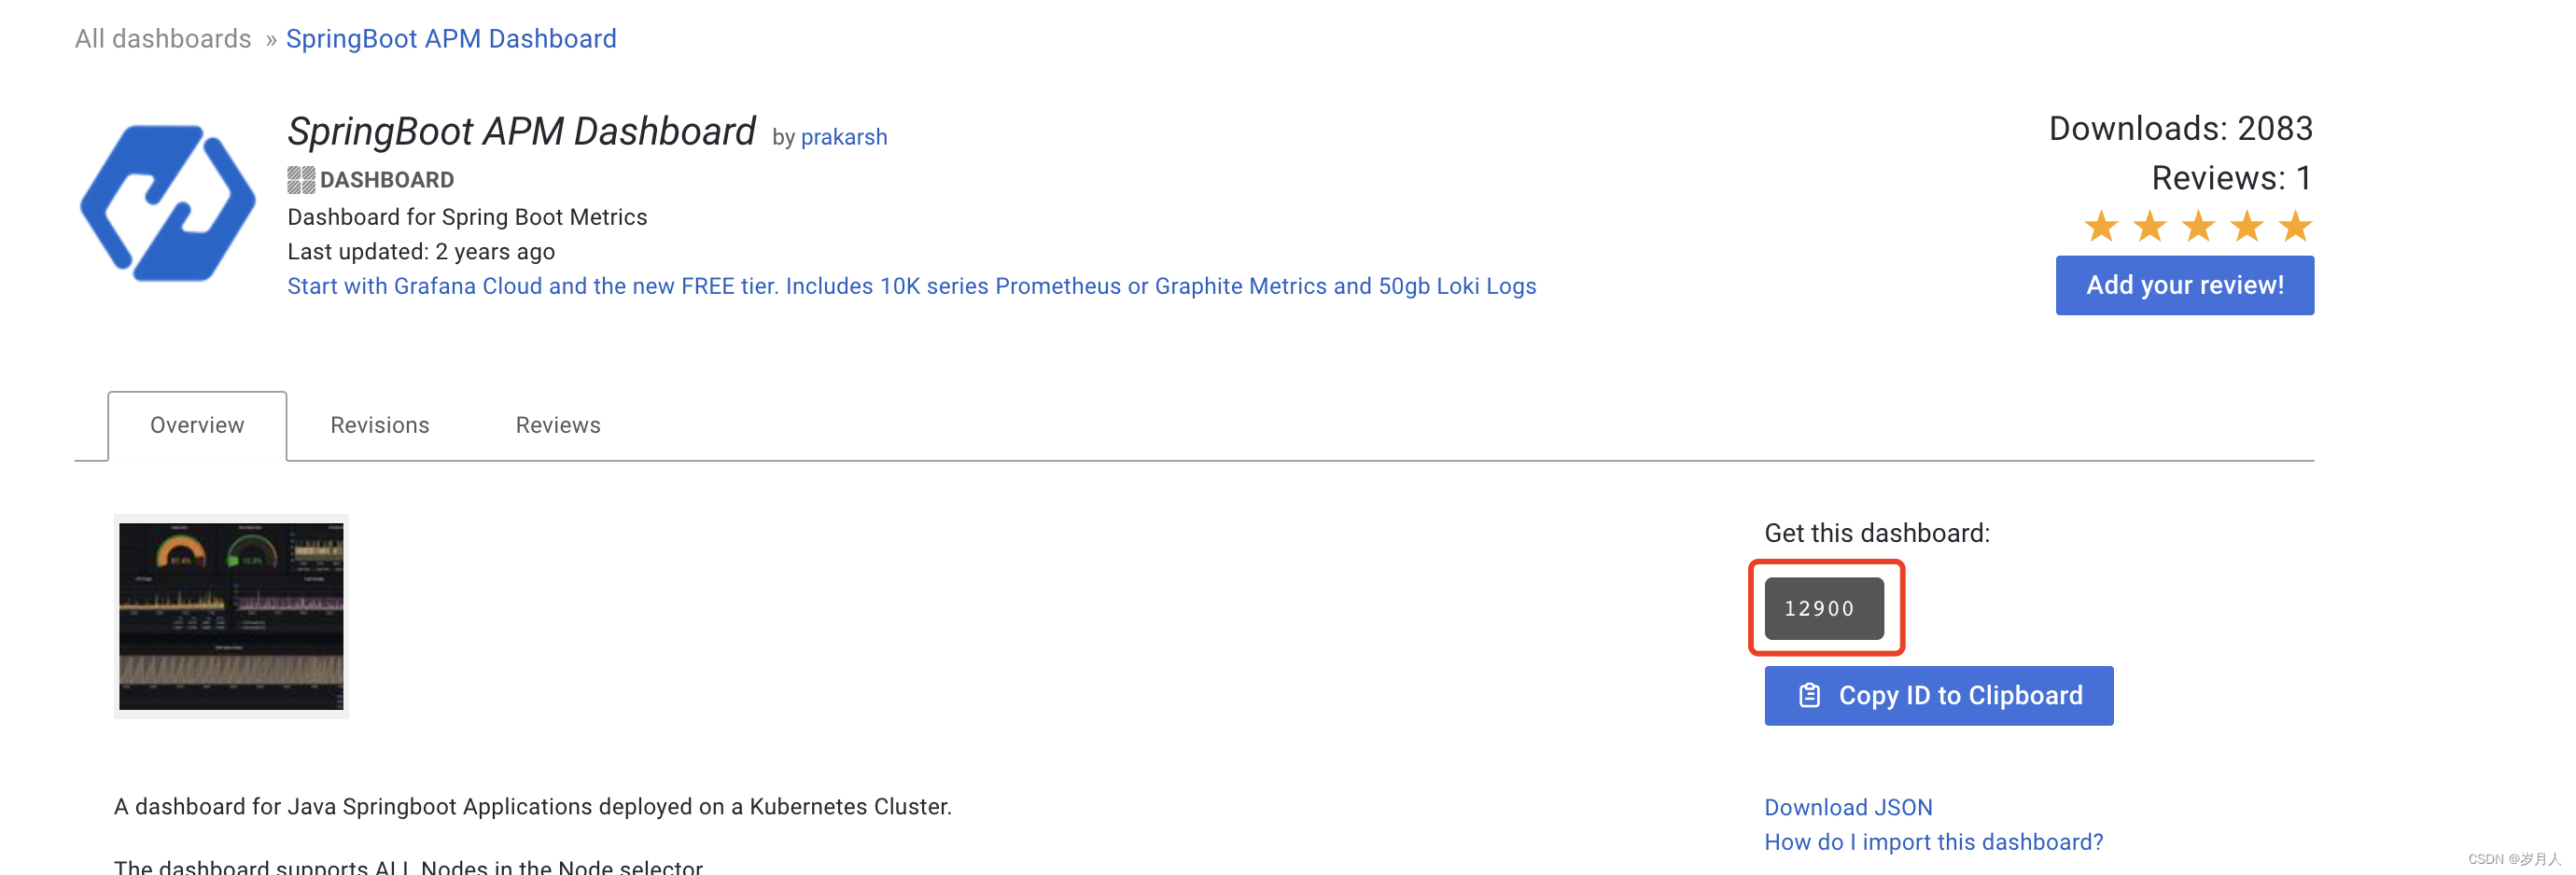Select the Overview tab
This screenshot has width=2576, height=875.
(x=197, y=425)
